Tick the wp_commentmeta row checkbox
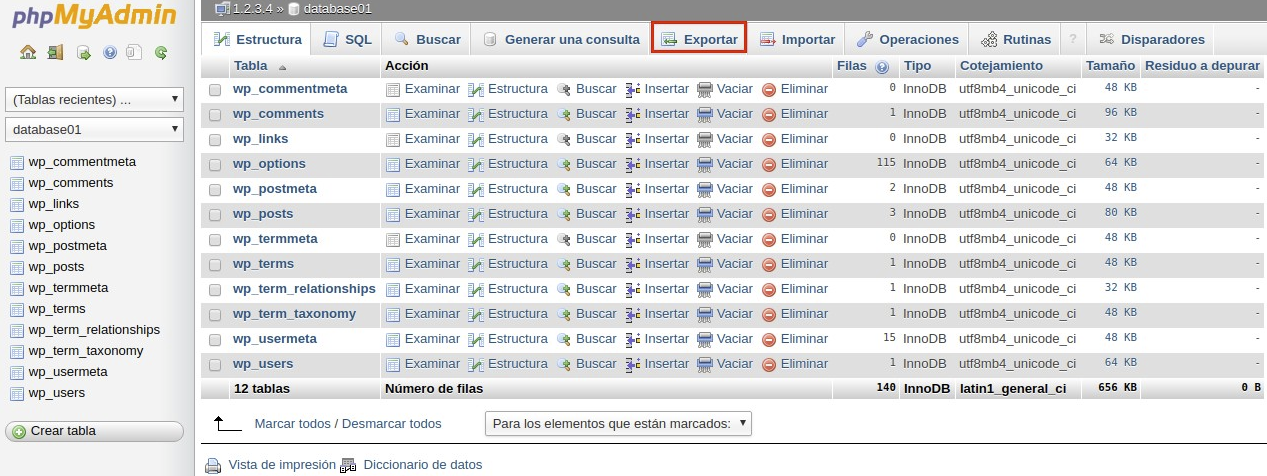The width and height of the screenshot is (1267, 476). 215,90
